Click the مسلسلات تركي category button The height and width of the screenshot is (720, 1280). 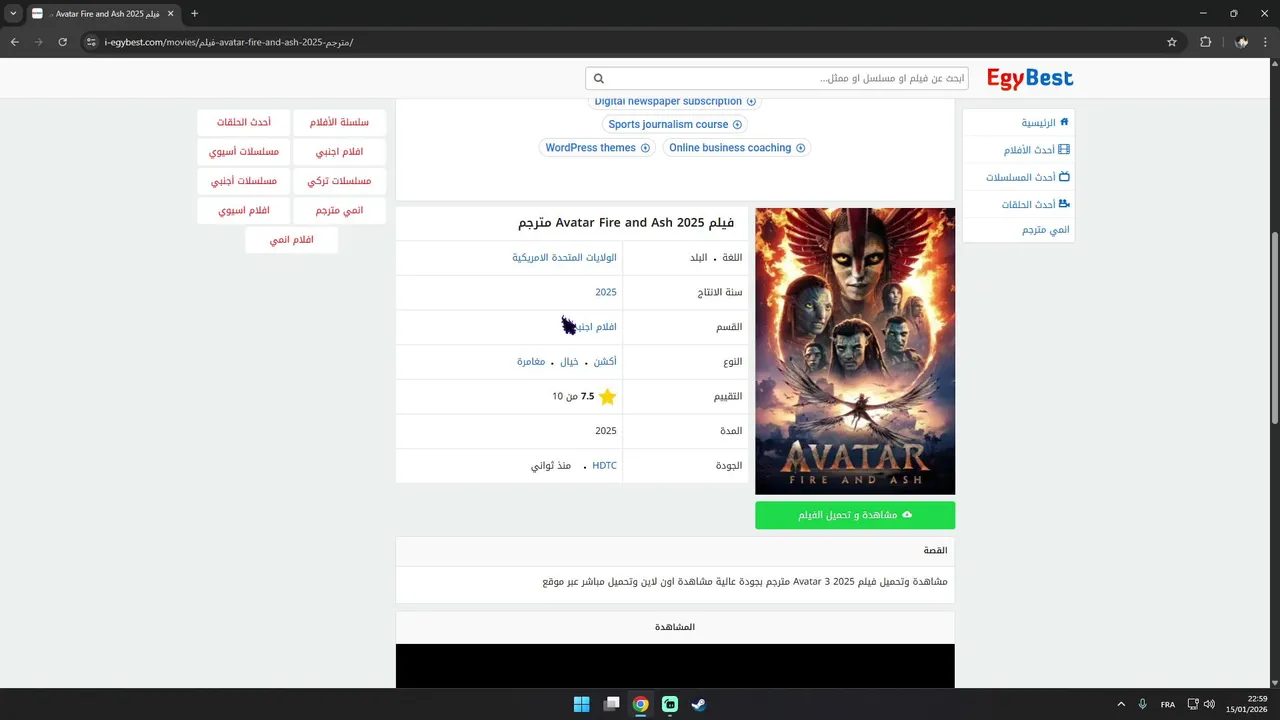pyautogui.click(x=340, y=181)
